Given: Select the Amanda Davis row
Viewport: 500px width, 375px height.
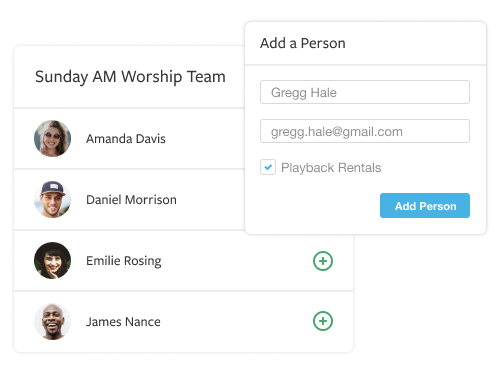Looking at the screenshot, I should [129, 139].
